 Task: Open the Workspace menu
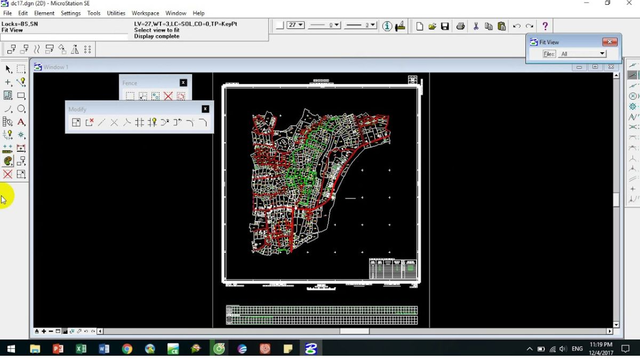(145, 13)
